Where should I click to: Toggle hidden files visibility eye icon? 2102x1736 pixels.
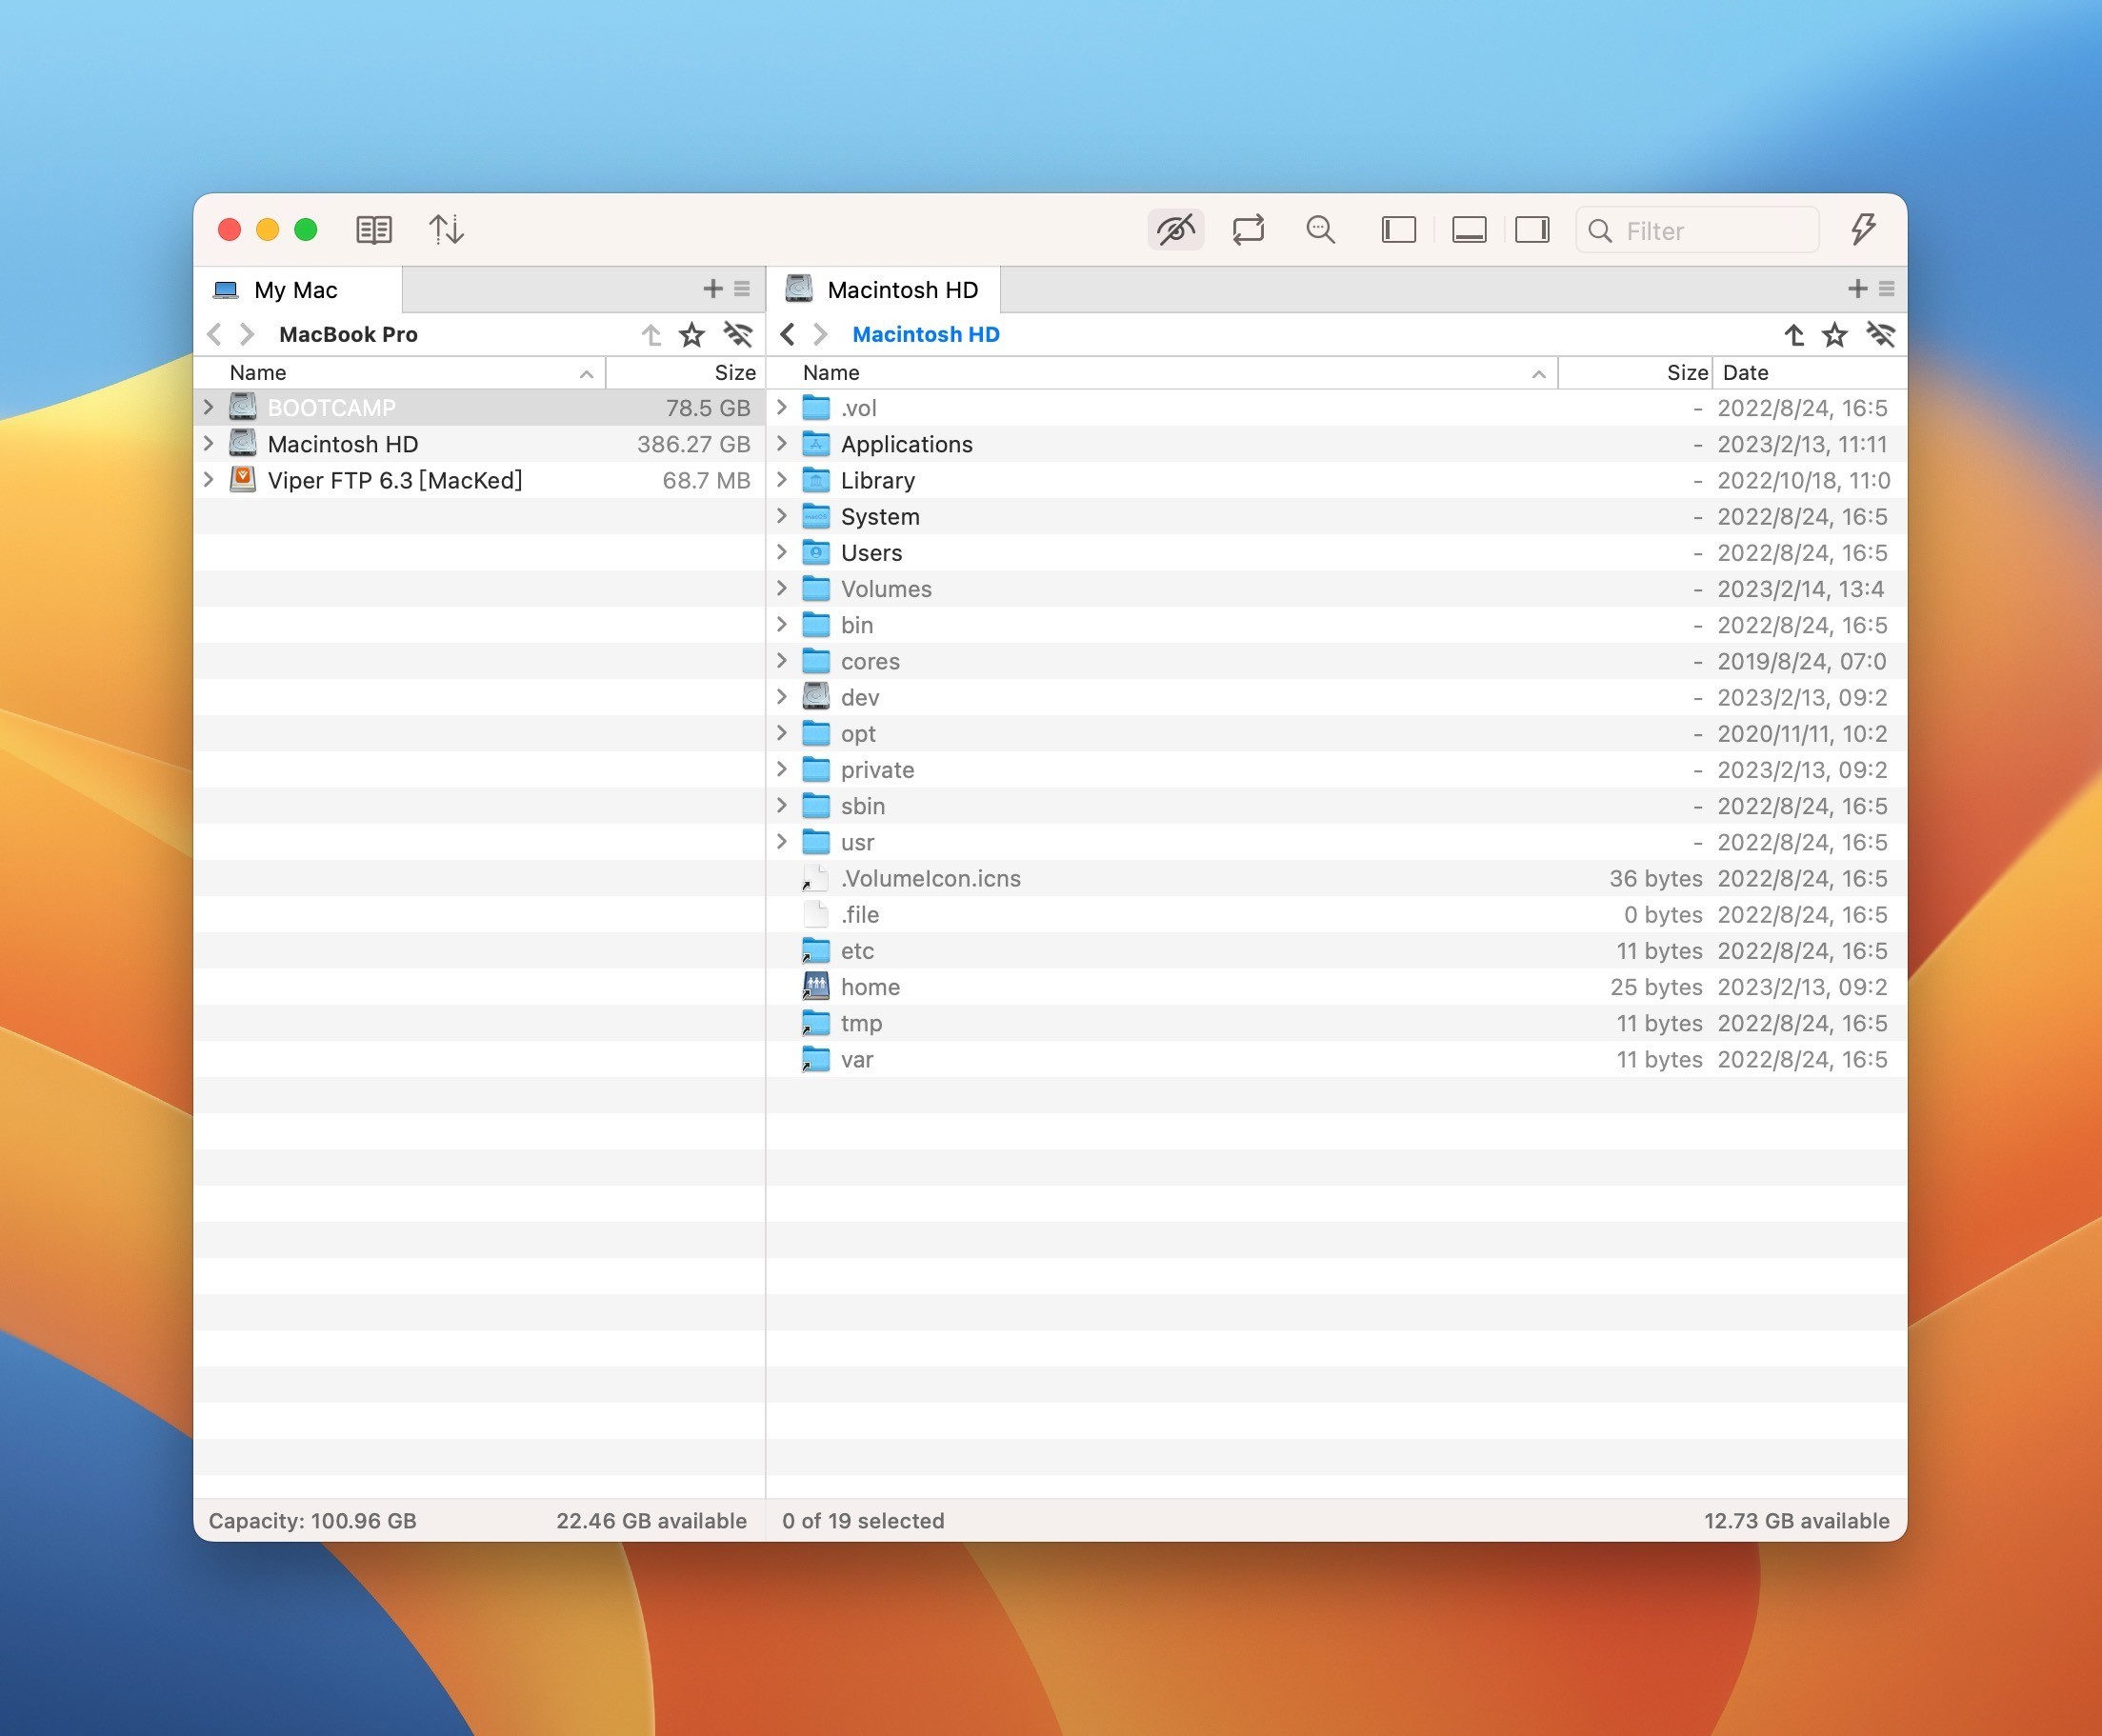pyautogui.click(x=1175, y=230)
